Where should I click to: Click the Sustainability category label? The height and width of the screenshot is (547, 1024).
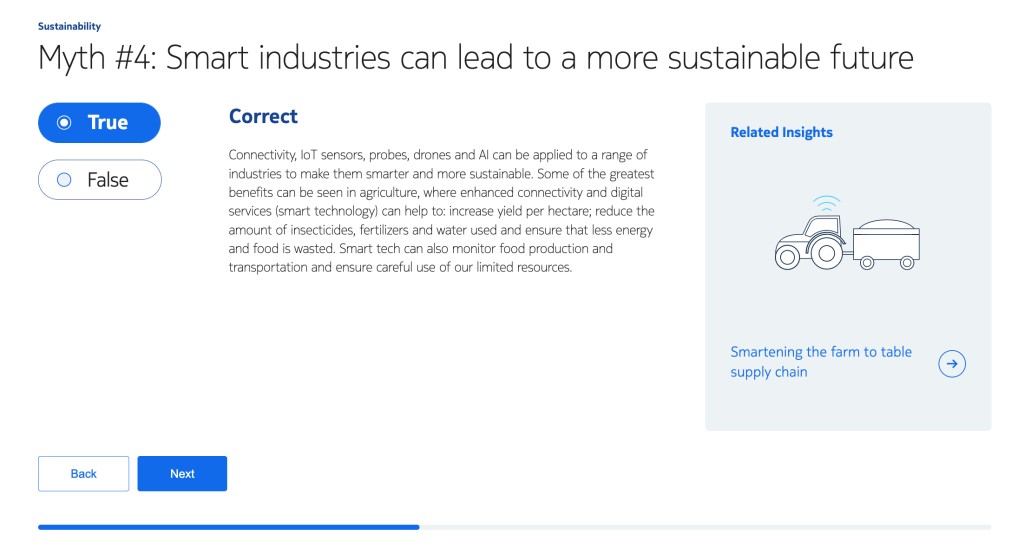pos(69,26)
